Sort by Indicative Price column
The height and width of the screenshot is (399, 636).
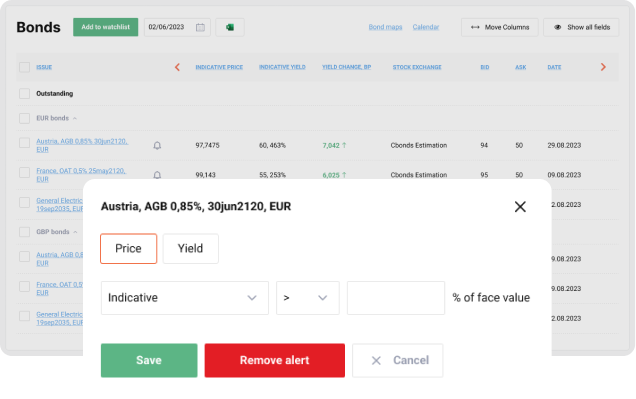click(x=219, y=67)
